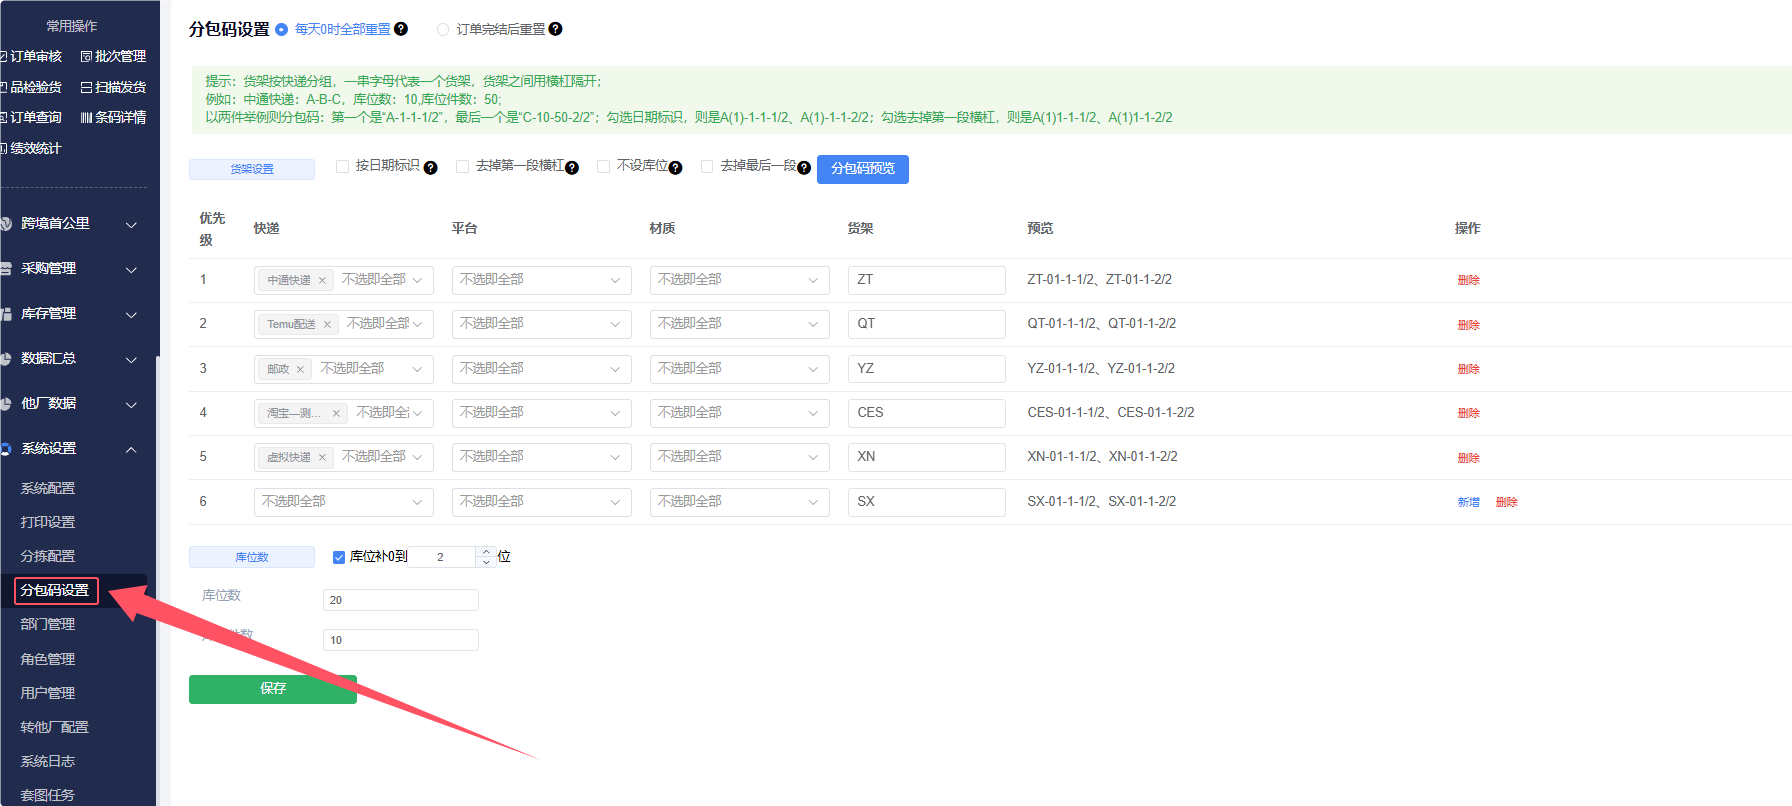Open the 平台 dropdown in the XN row

[x=541, y=457]
